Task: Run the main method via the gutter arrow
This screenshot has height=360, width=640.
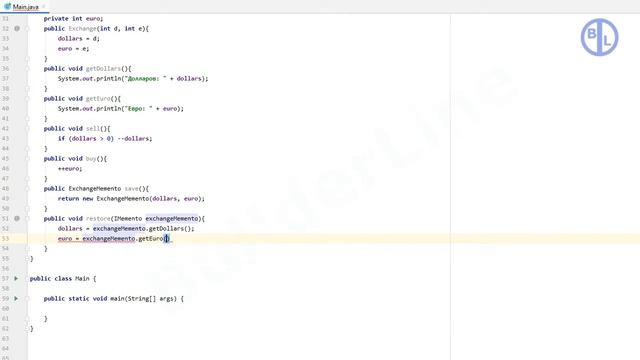Action: (x=16, y=298)
